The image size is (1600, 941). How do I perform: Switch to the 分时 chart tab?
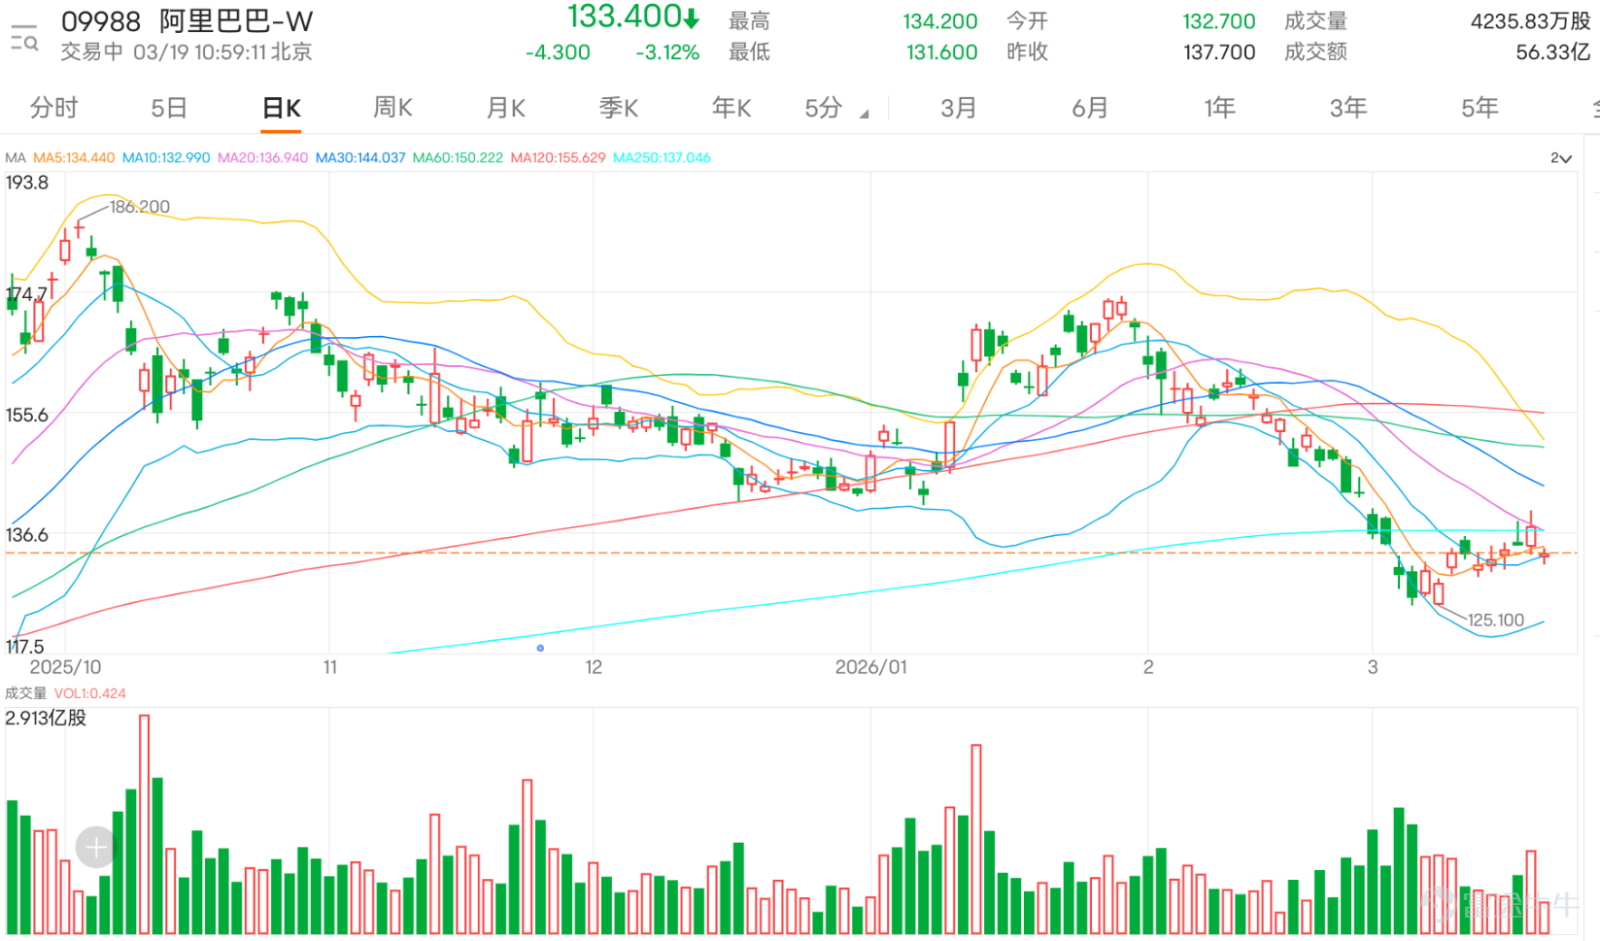[x=54, y=108]
